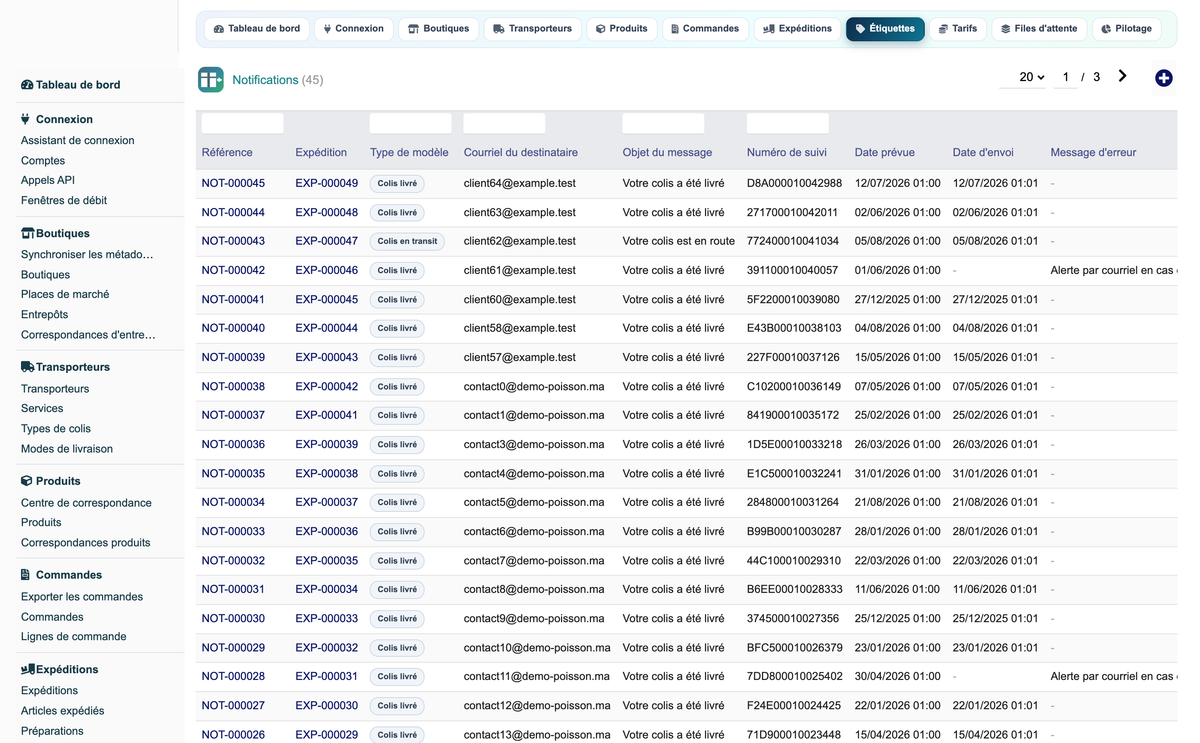The image size is (1200, 743).
Task: Click the current page number field
Action: [1066, 77]
